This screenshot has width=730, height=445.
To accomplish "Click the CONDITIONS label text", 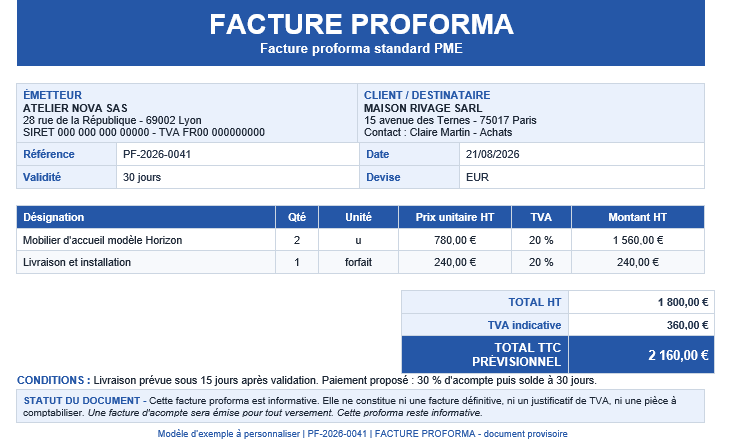I will tap(54, 380).
